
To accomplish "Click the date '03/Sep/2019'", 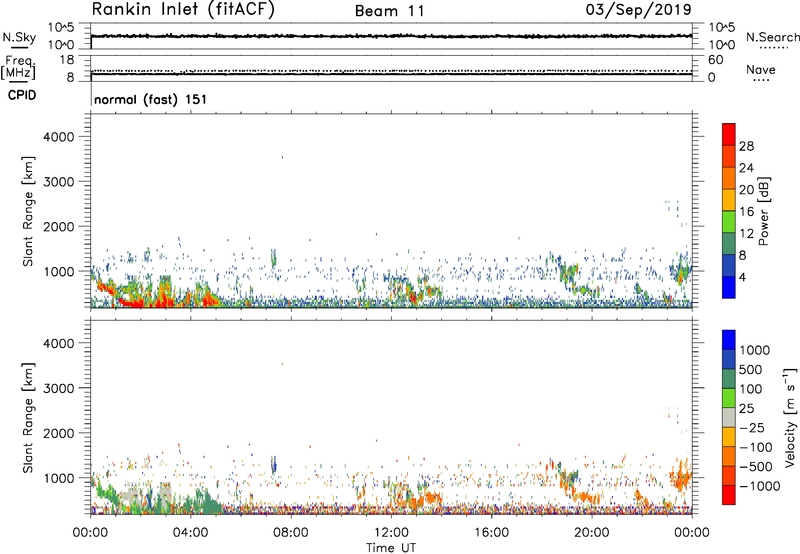I will pos(638,10).
